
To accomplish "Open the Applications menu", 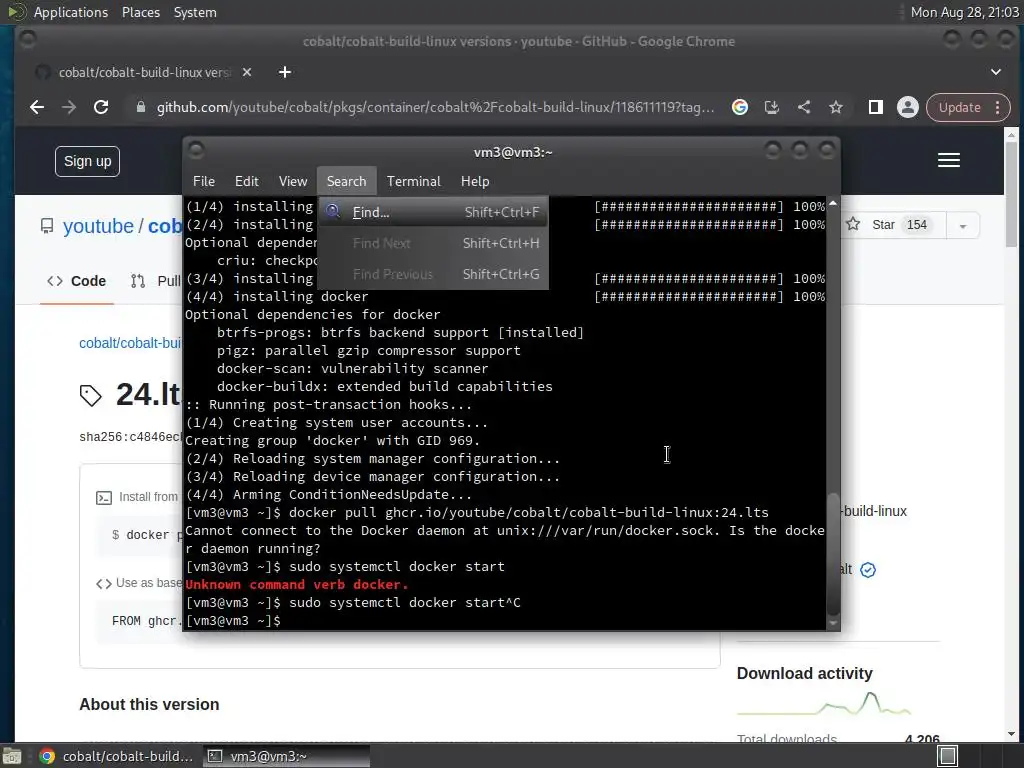I will tap(71, 12).
